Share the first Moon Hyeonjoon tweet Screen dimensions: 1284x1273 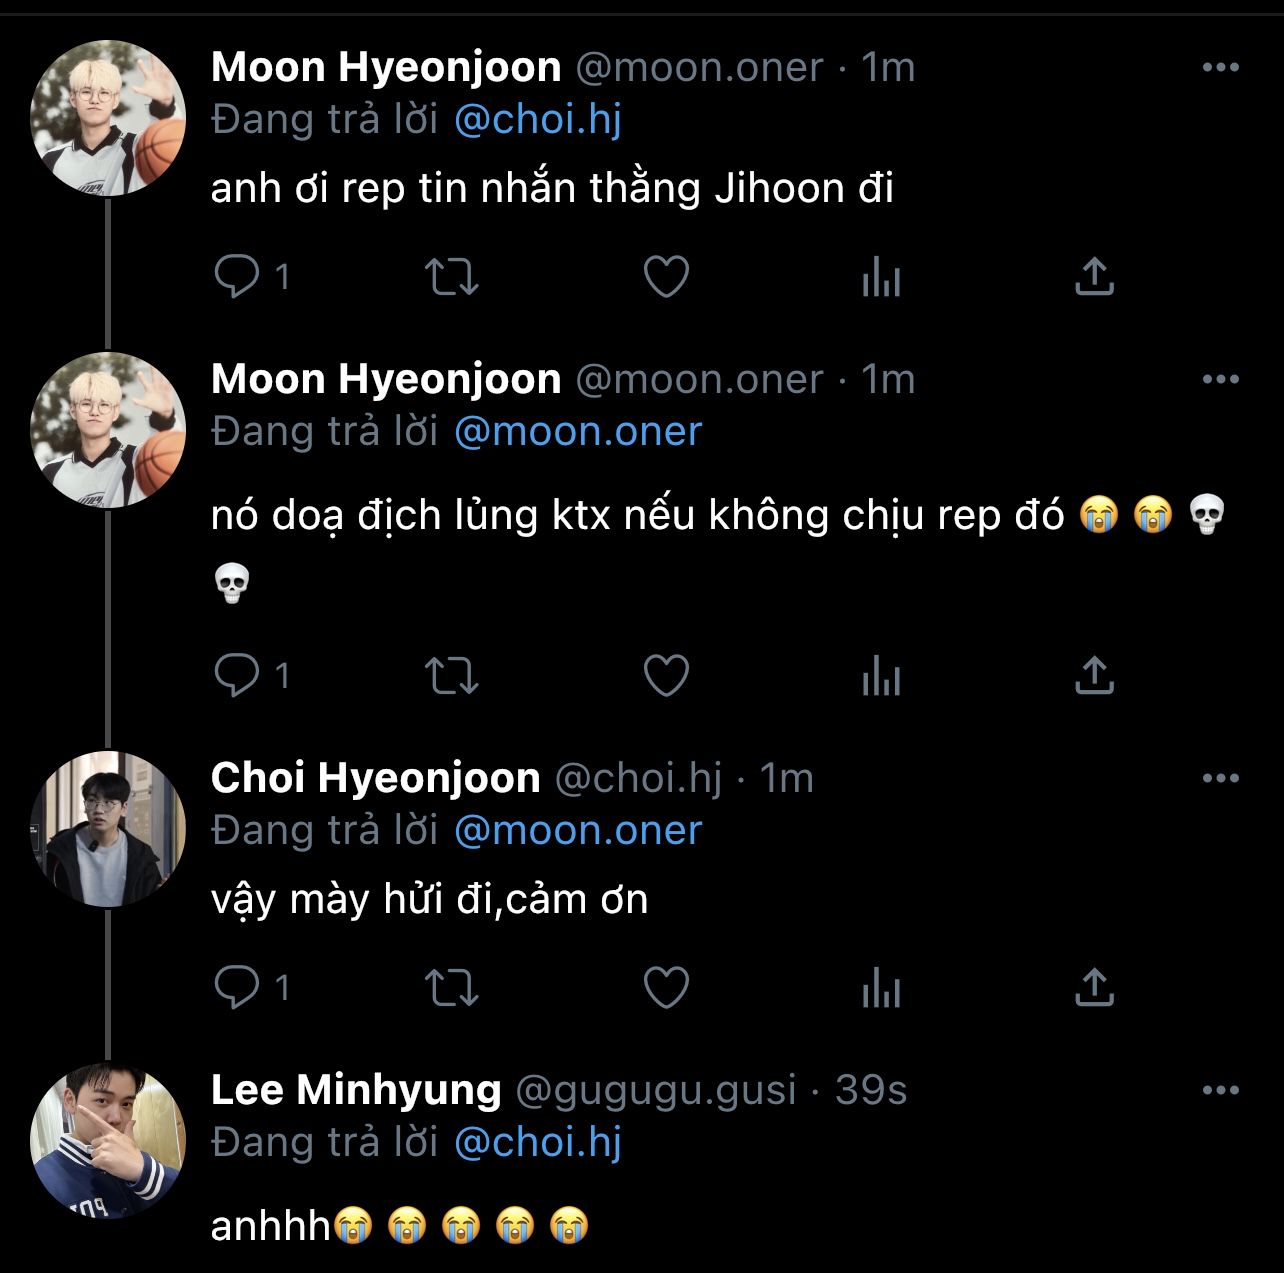click(x=1094, y=277)
